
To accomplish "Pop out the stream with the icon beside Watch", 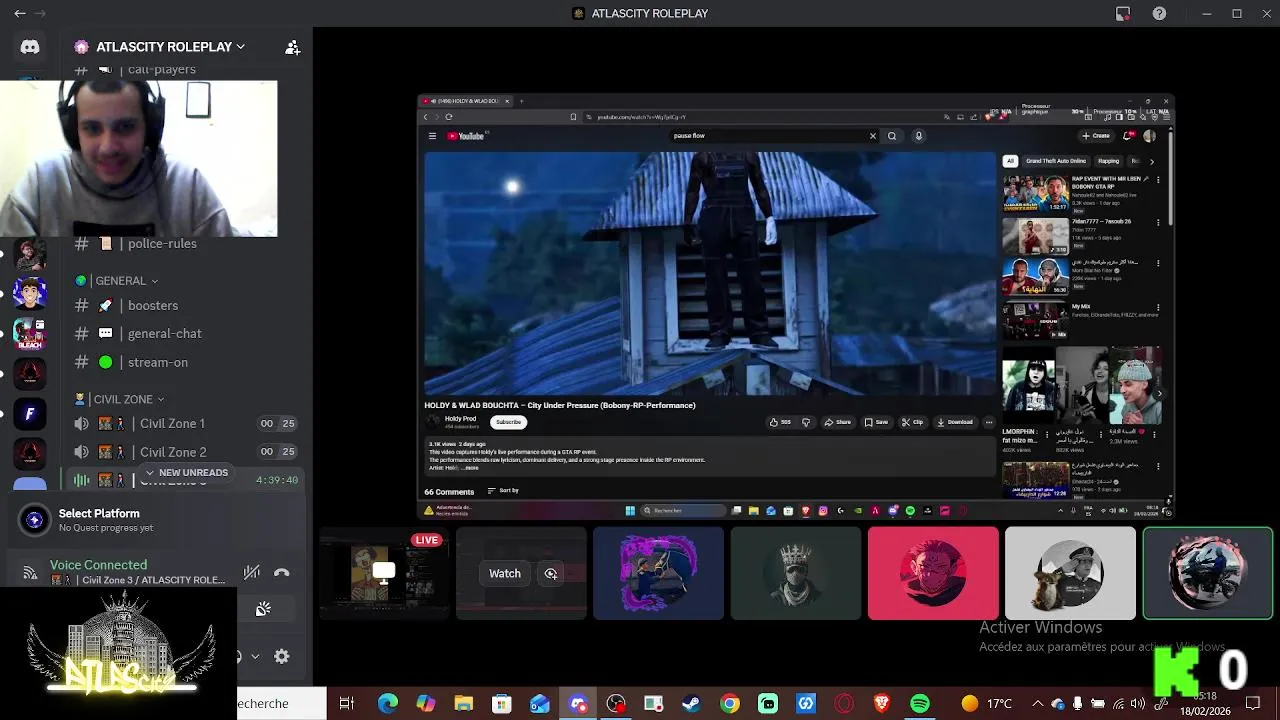I will [551, 573].
